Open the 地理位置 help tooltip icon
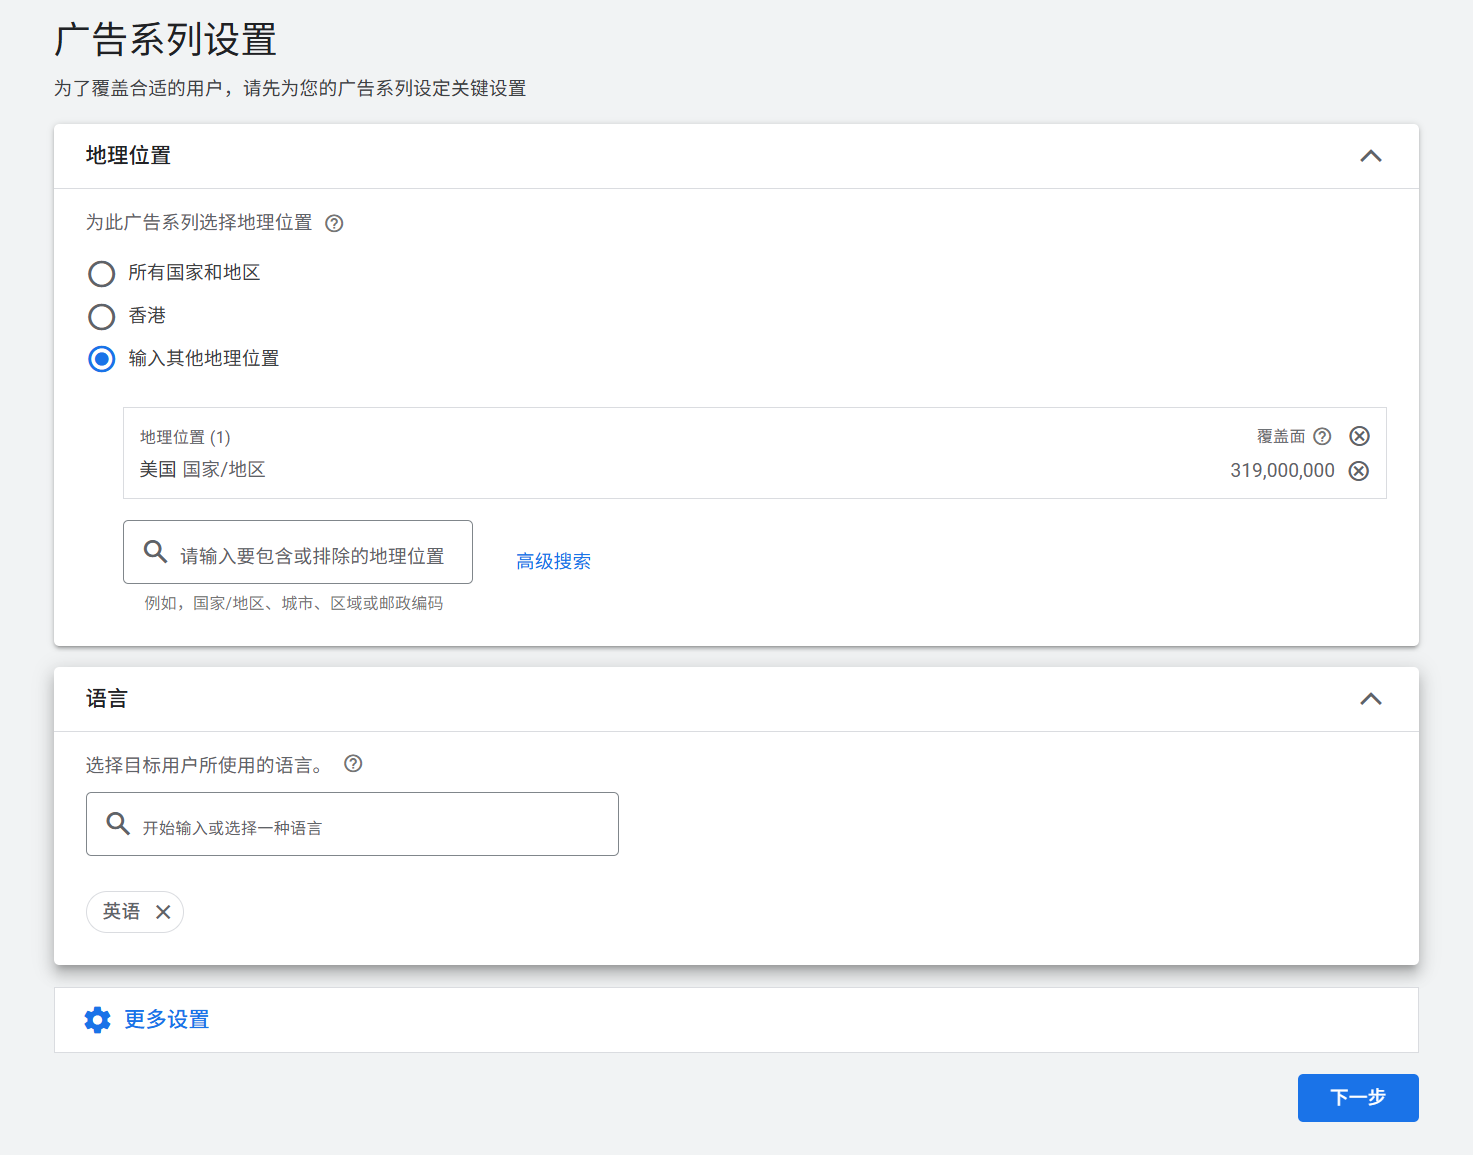Image resolution: width=1473 pixels, height=1155 pixels. (334, 223)
